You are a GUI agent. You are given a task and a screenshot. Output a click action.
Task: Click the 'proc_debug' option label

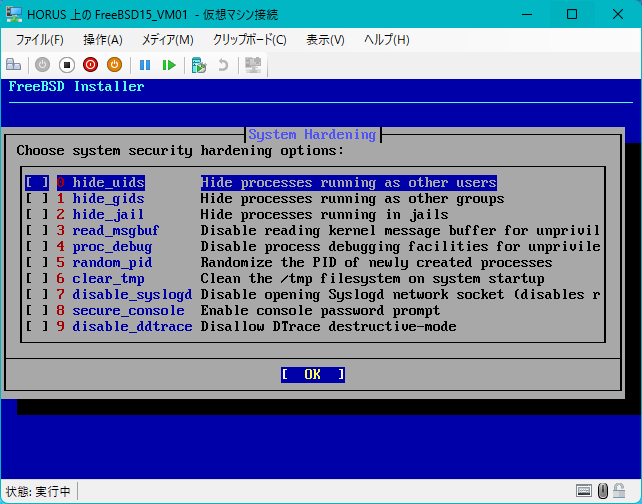point(112,246)
